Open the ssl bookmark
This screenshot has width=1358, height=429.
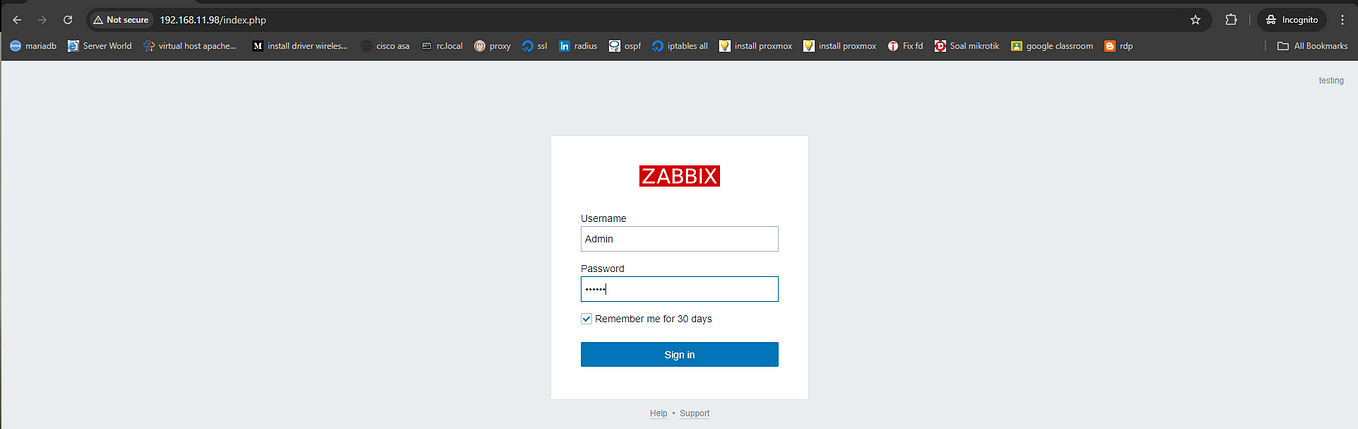click(535, 46)
